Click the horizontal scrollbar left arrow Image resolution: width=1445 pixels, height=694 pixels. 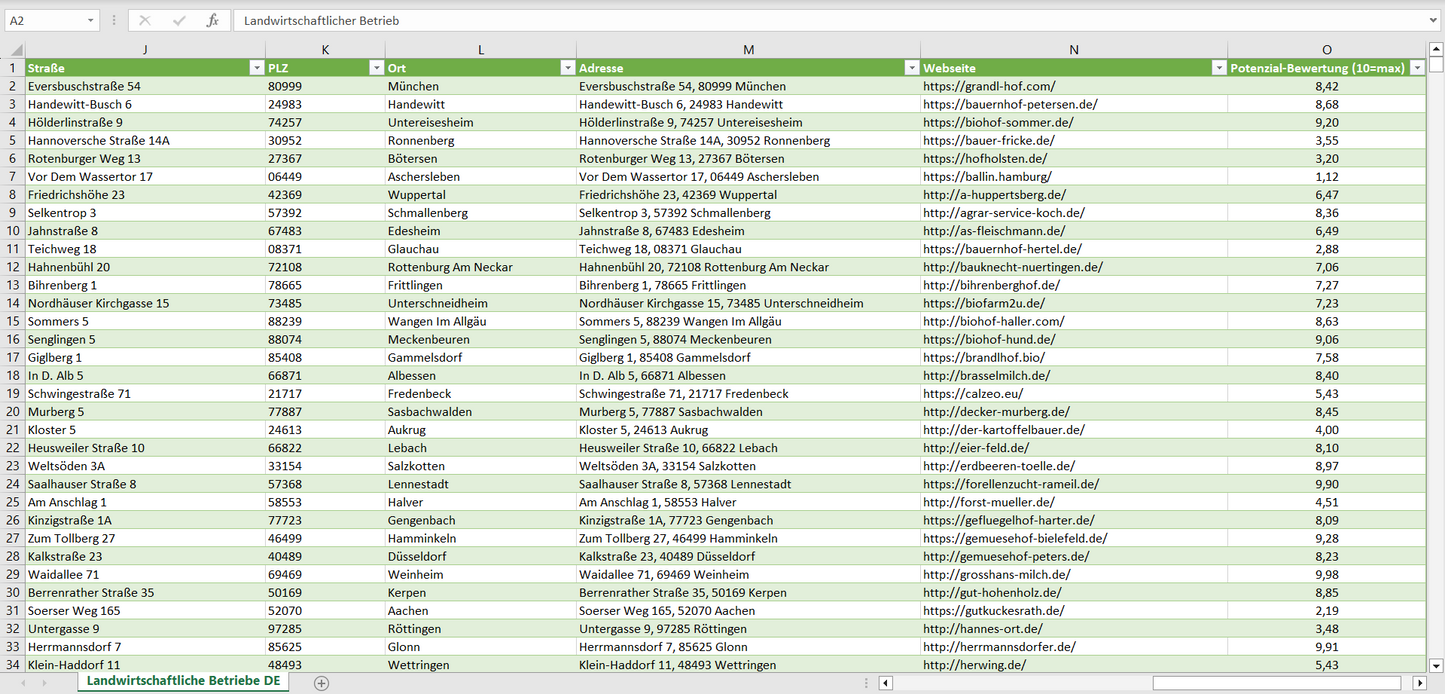click(886, 683)
